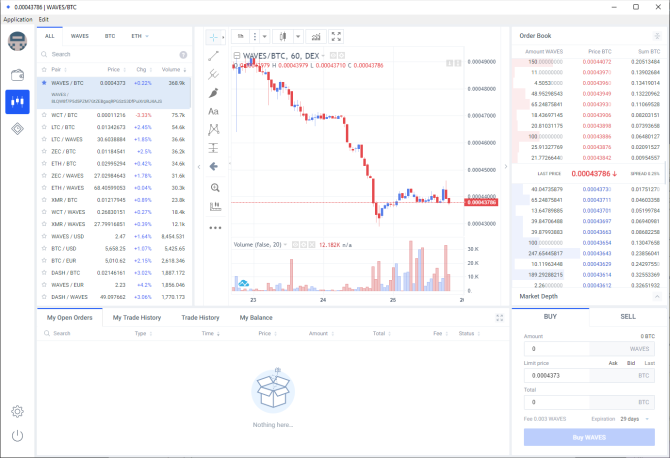This screenshot has width=670, height=458.
Task: Switch to My Balance tab
Action: [x=256, y=317]
